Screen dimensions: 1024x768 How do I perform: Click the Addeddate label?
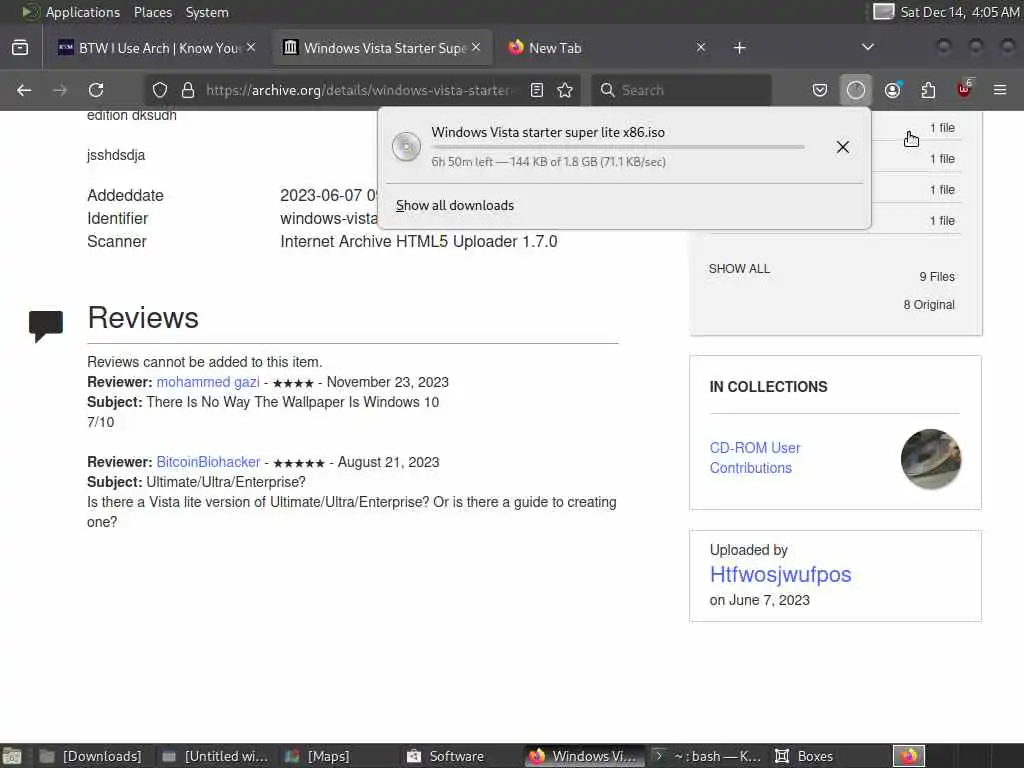(125, 195)
